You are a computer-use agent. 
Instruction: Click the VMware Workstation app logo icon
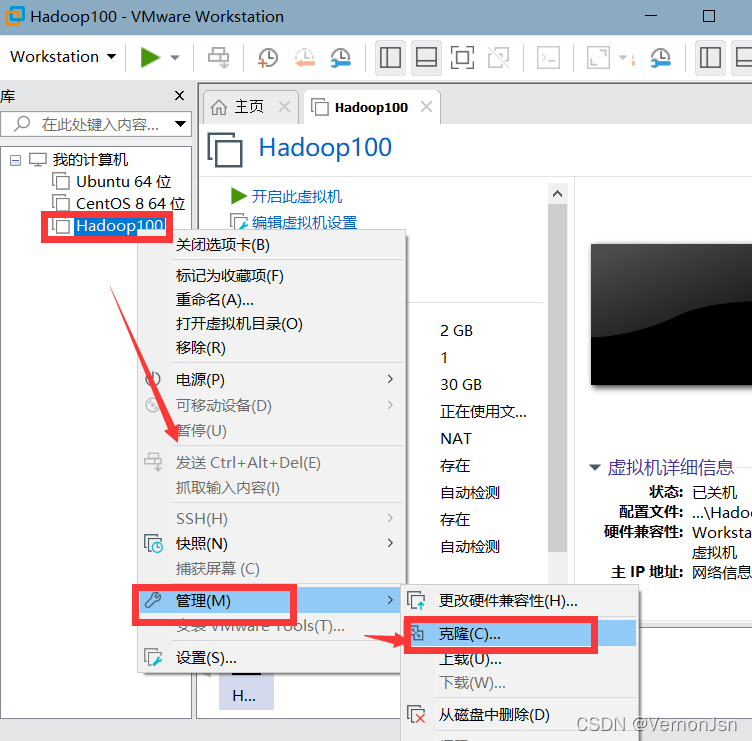pos(14,16)
